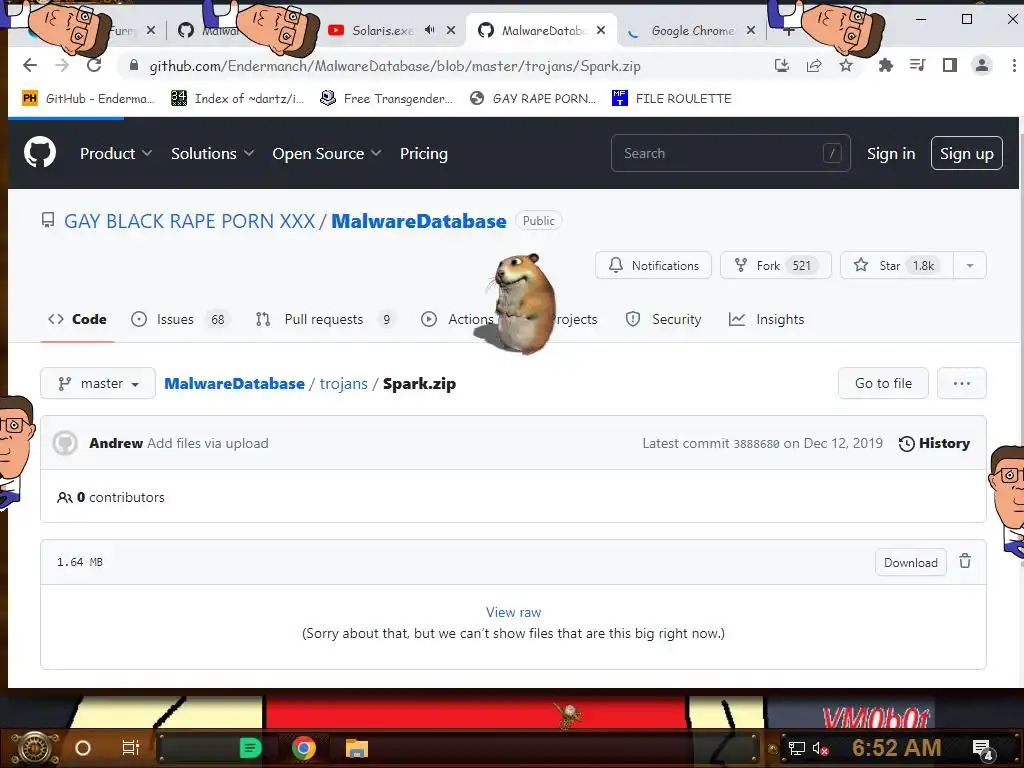Open the trojans folder breadcrumb
This screenshot has width=1024, height=768.
coord(344,383)
